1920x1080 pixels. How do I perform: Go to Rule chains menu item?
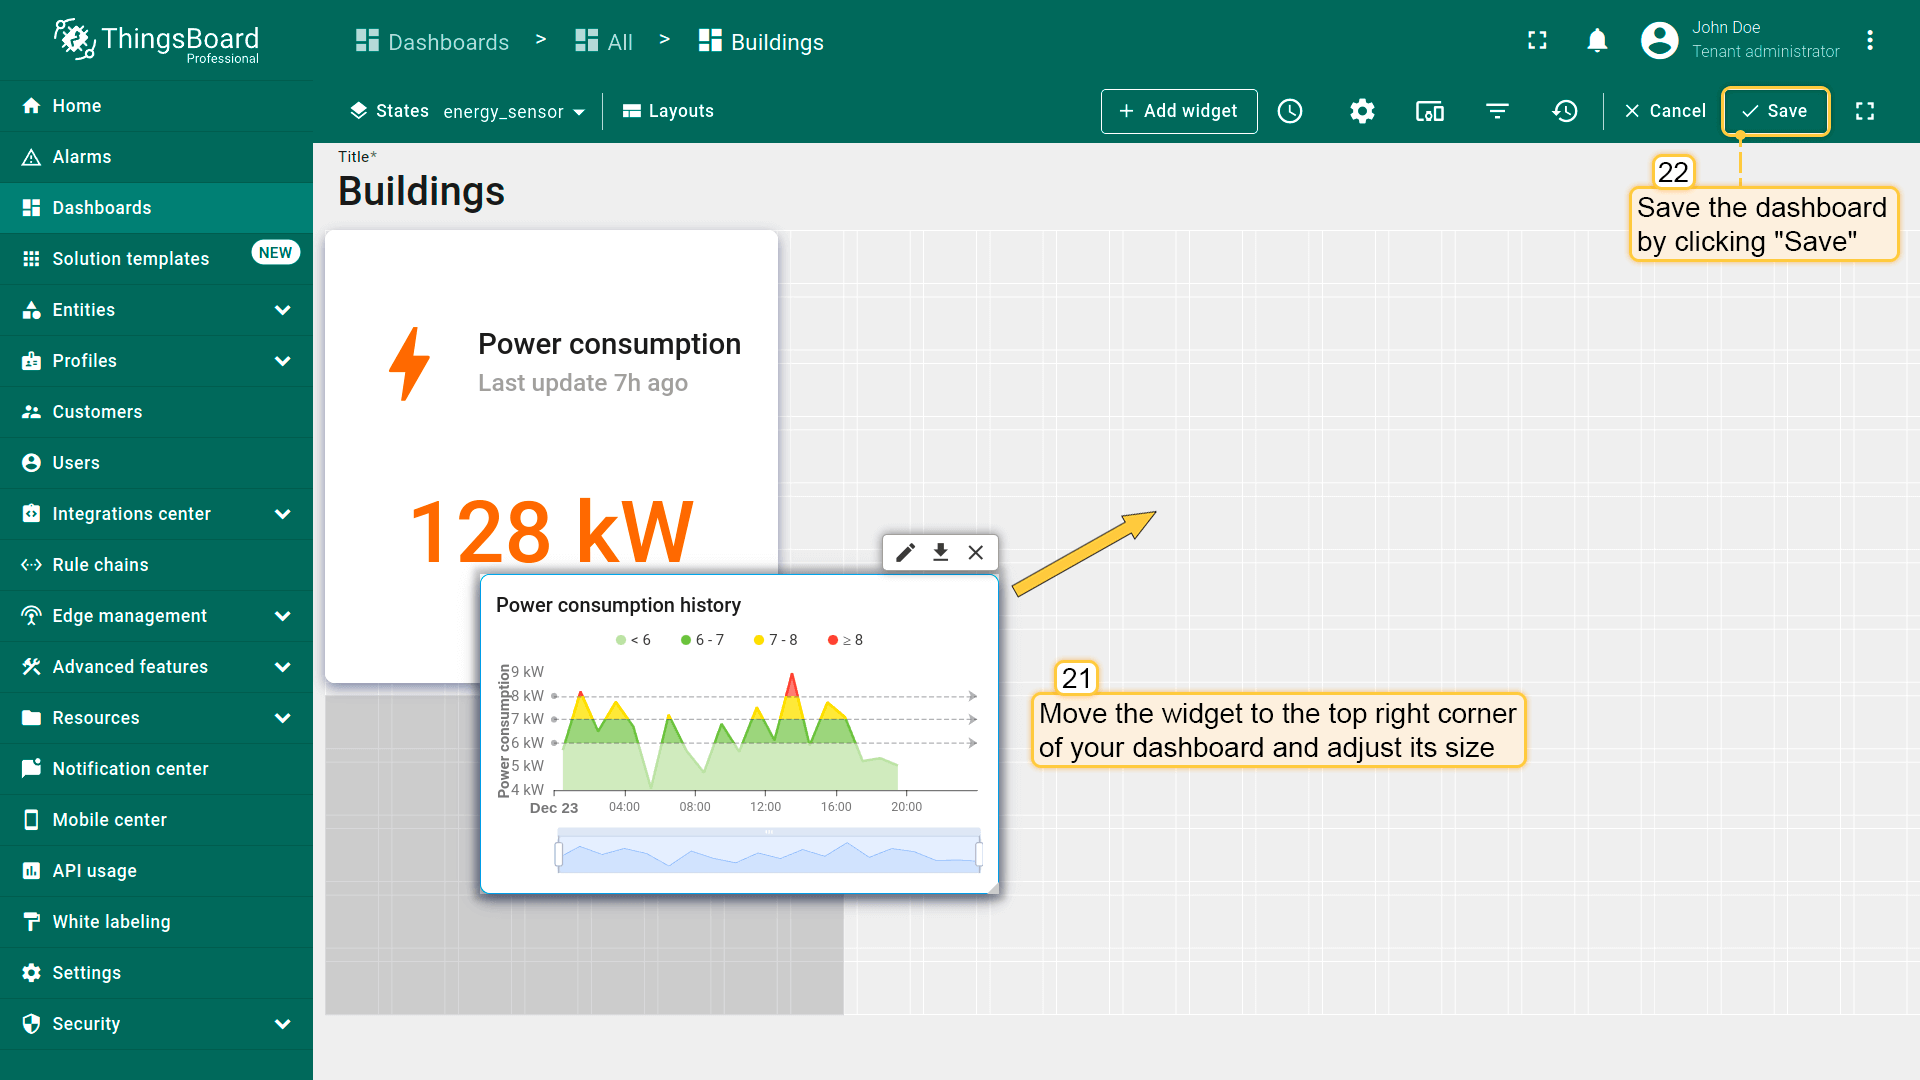pyautogui.click(x=100, y=565)
